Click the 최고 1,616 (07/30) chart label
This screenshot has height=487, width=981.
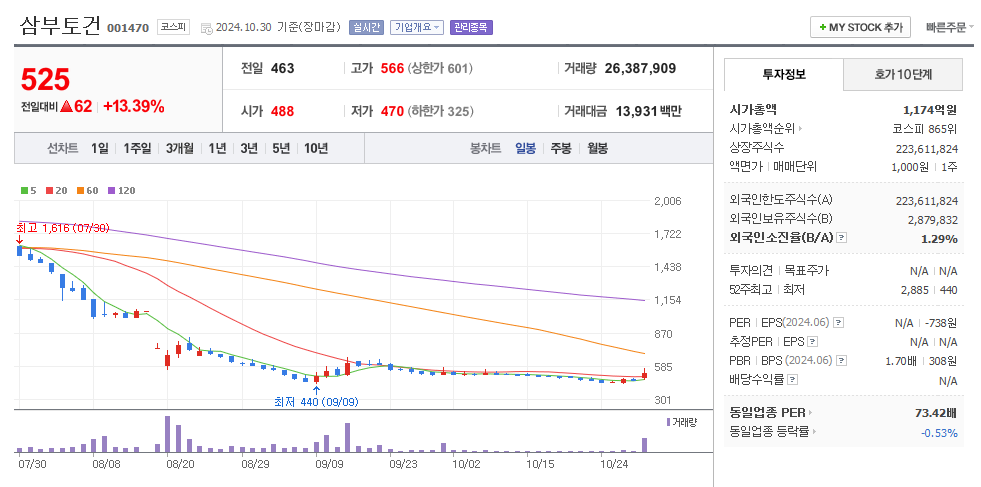click(63, 228)
